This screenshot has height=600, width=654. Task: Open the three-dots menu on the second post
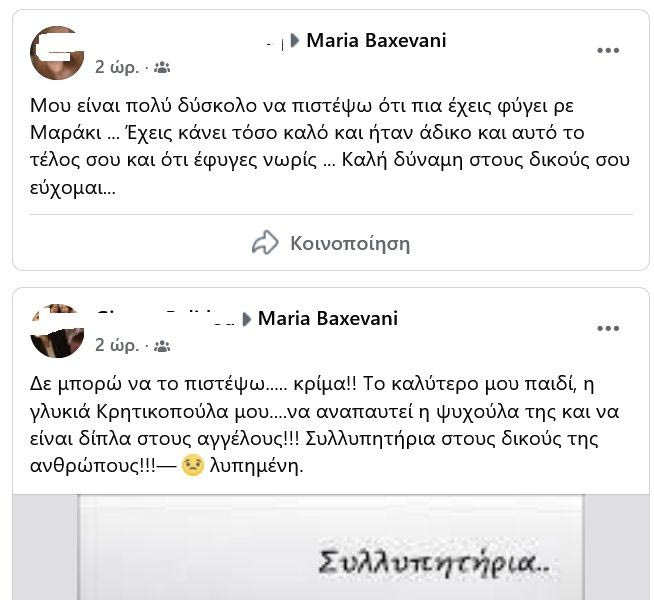(608, 329)
